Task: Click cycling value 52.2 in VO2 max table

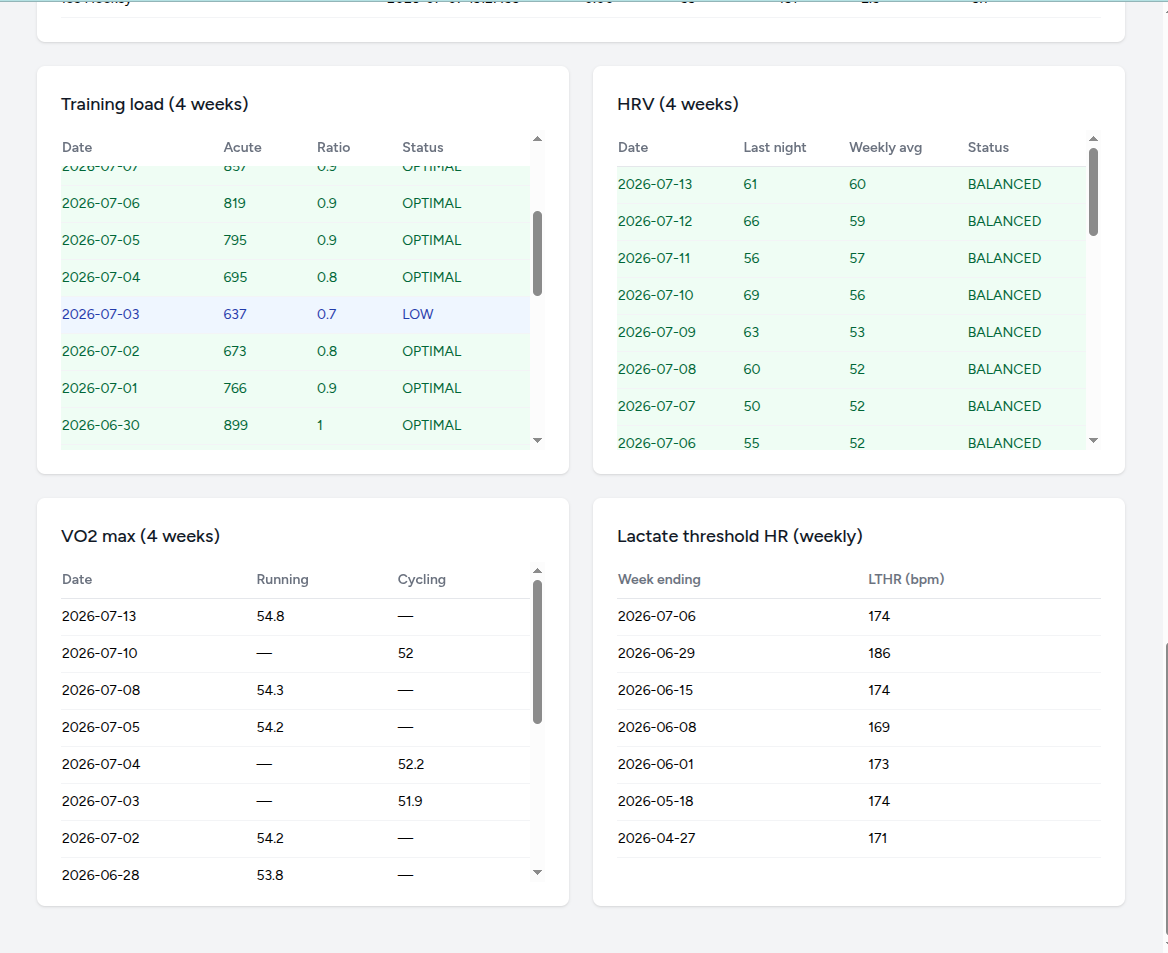Action: tap(410, 764)
